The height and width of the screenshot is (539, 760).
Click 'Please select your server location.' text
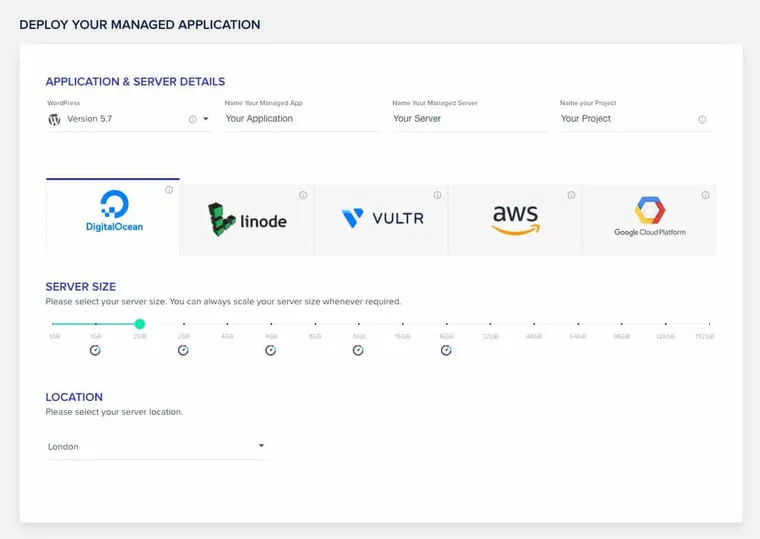click(x=114, y=412)
